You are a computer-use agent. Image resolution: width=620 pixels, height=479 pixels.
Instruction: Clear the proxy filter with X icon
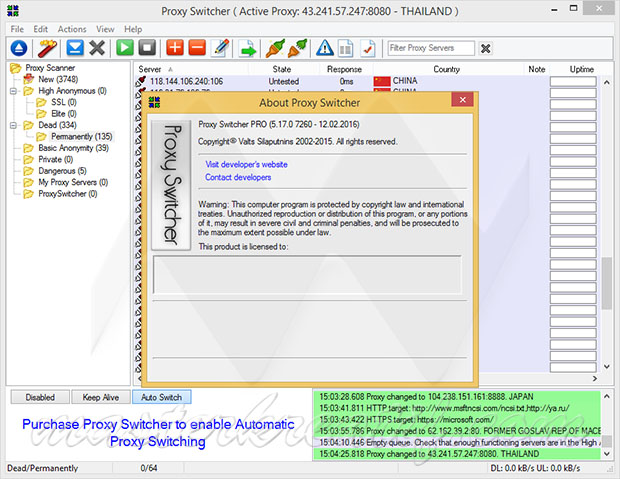point(486,48)
